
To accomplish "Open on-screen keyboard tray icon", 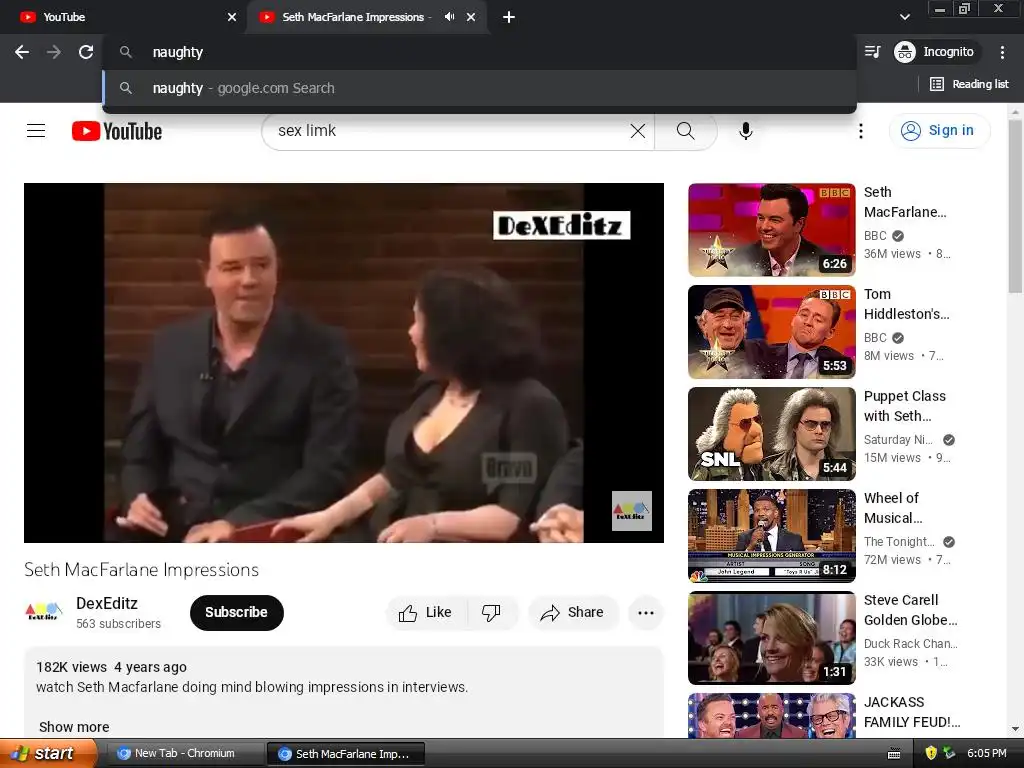I will [894, 754].
